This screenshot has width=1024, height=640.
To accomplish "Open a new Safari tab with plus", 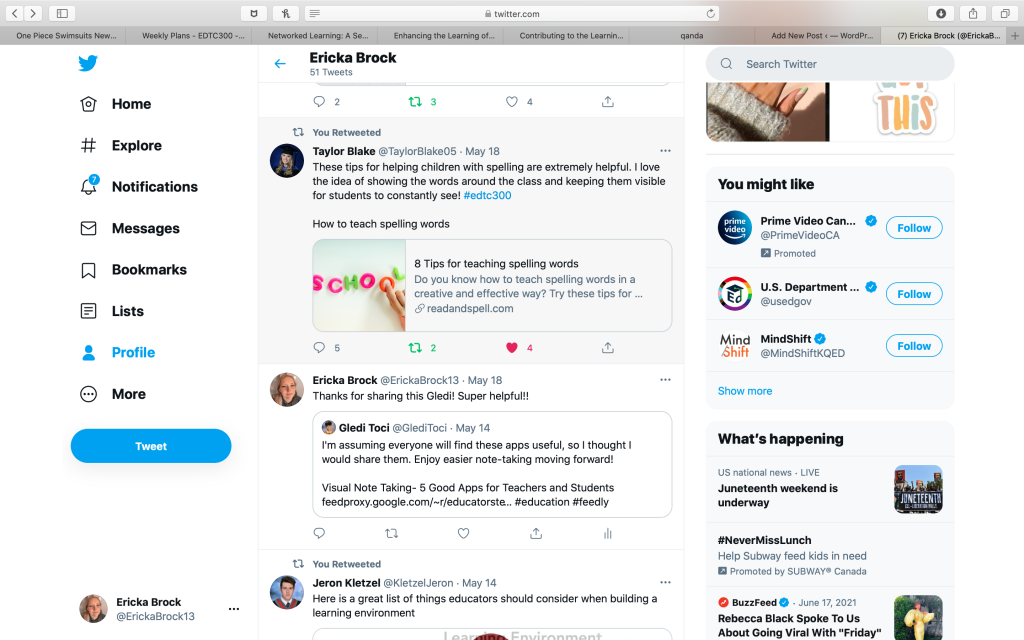I will click(1015, 35).
